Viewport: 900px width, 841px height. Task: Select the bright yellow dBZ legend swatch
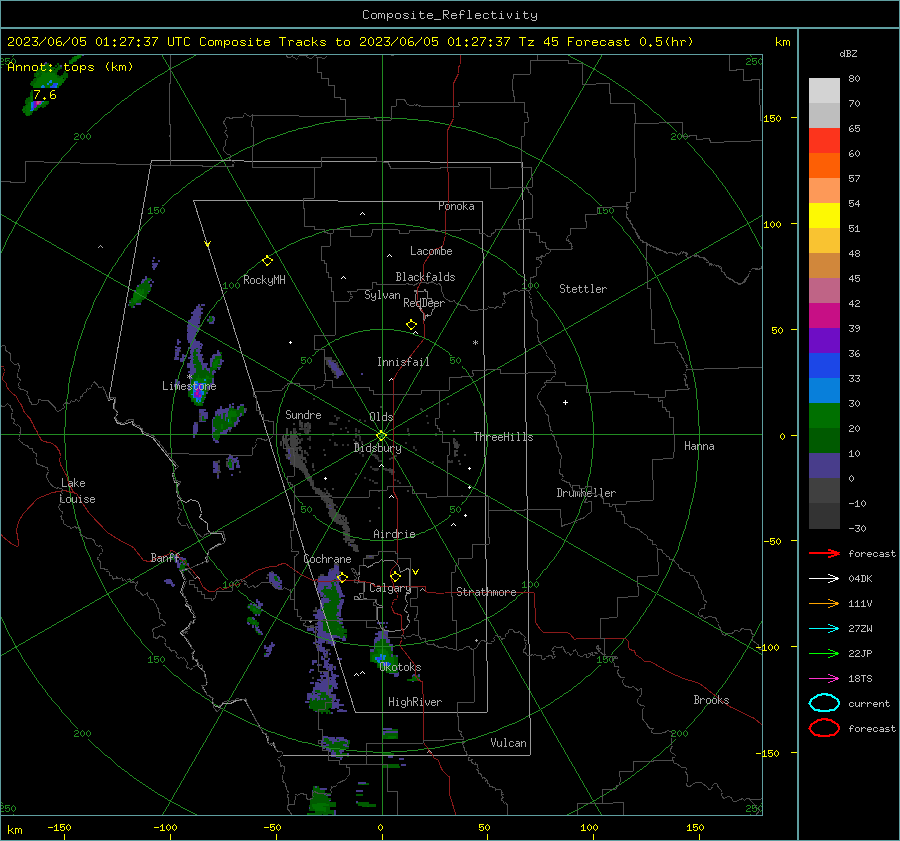click(824, 215)
